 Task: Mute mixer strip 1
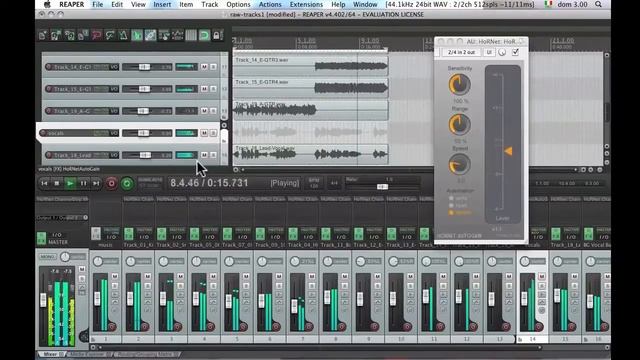pos(115,276)
